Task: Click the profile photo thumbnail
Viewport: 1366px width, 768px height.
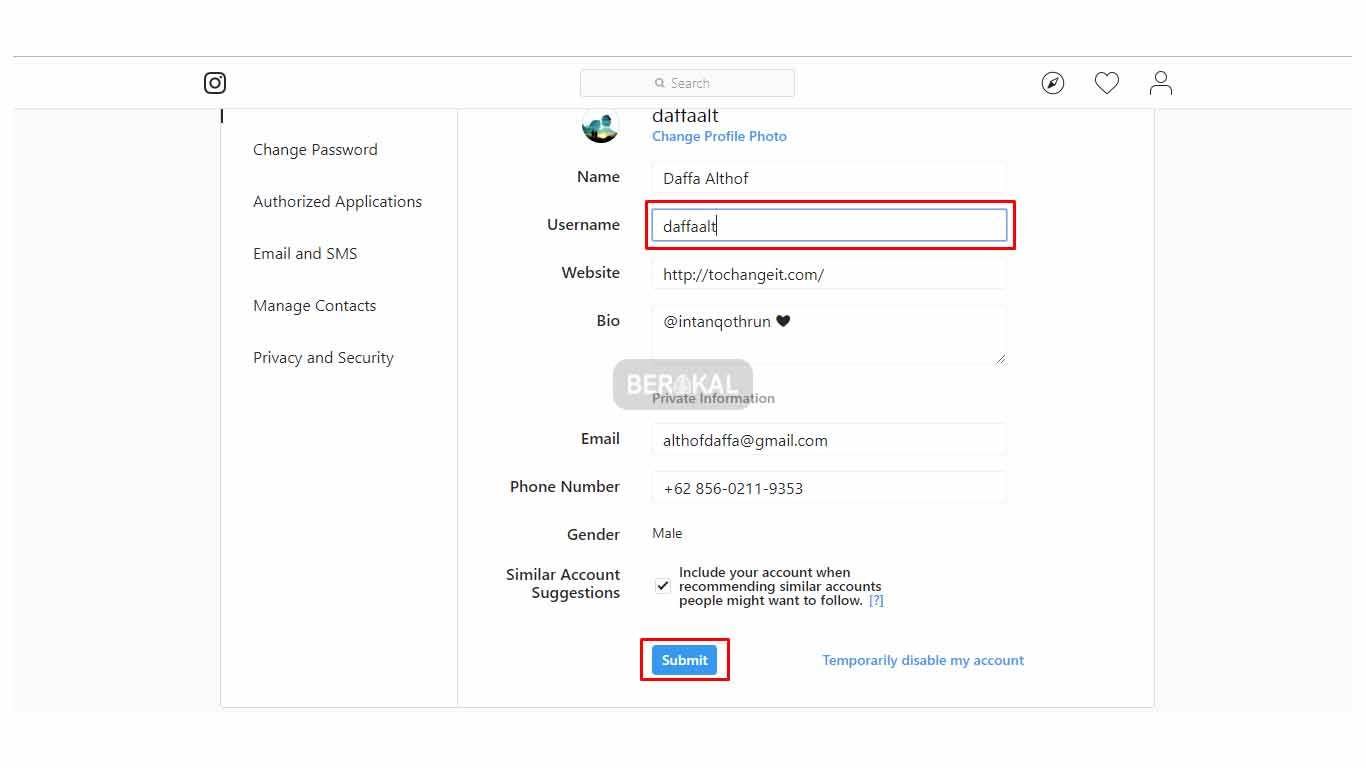Action: [600, 126]
